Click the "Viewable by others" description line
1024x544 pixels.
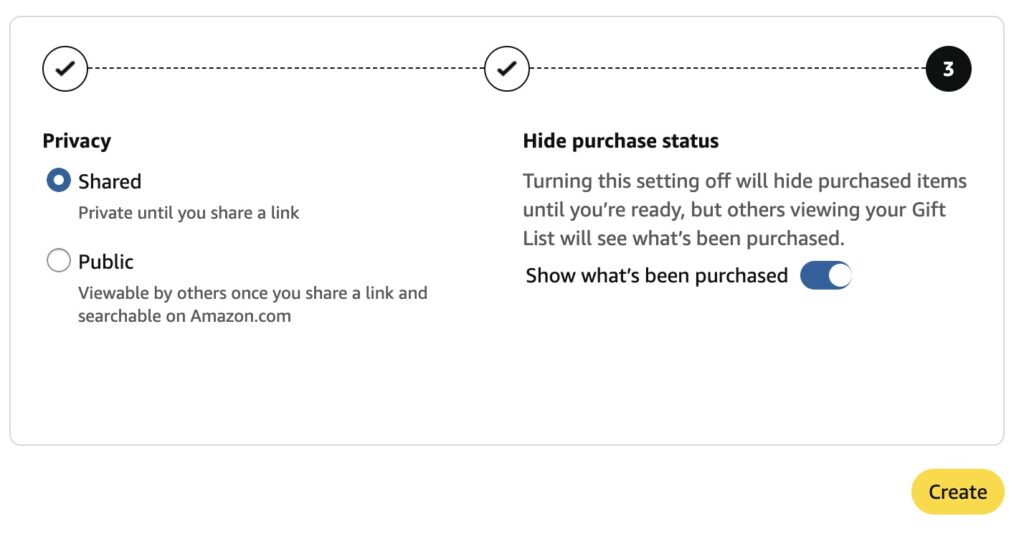click(x=252, y=293)
